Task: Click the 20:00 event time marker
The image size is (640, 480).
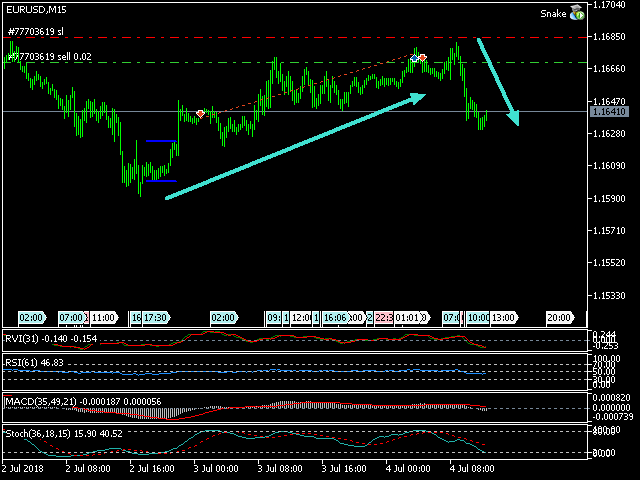Action: (x=560, y=318)
